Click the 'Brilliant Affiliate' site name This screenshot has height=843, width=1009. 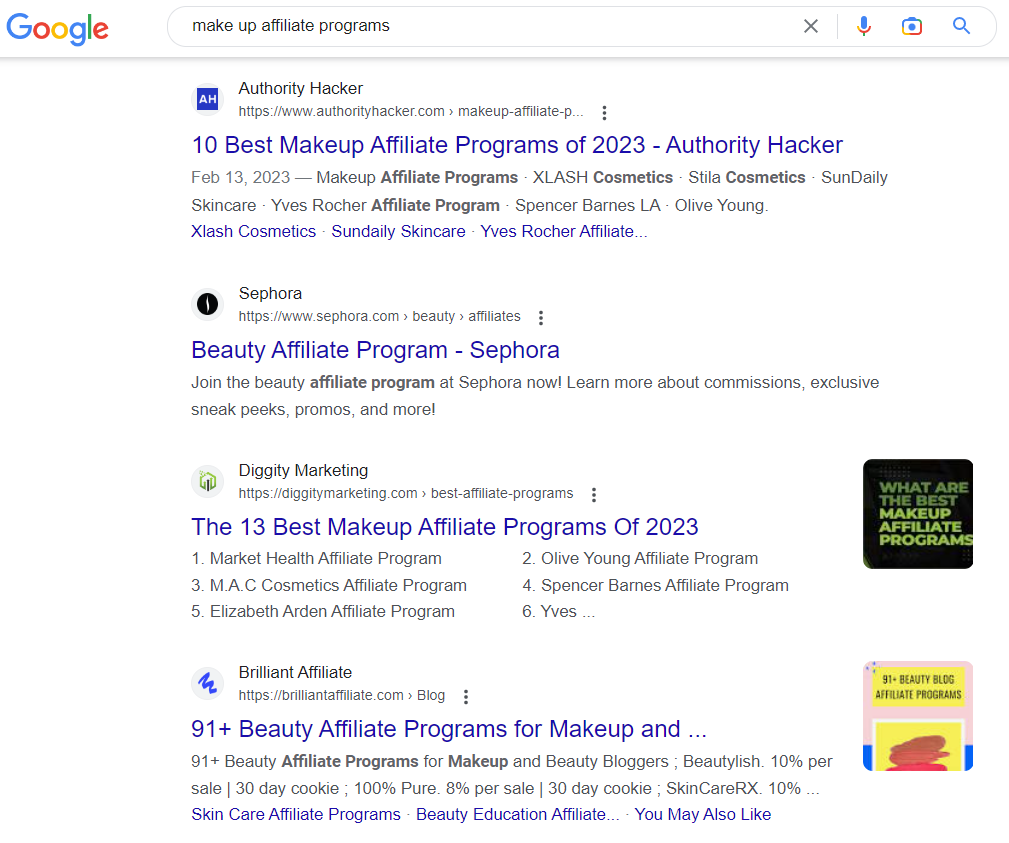(x=295, y=672)
